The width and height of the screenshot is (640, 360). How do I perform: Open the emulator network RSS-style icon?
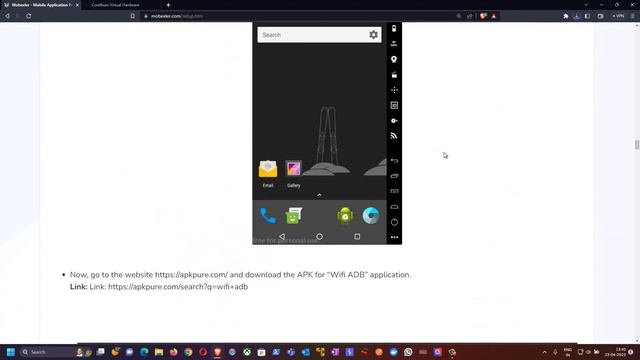(x=394, y=136)
